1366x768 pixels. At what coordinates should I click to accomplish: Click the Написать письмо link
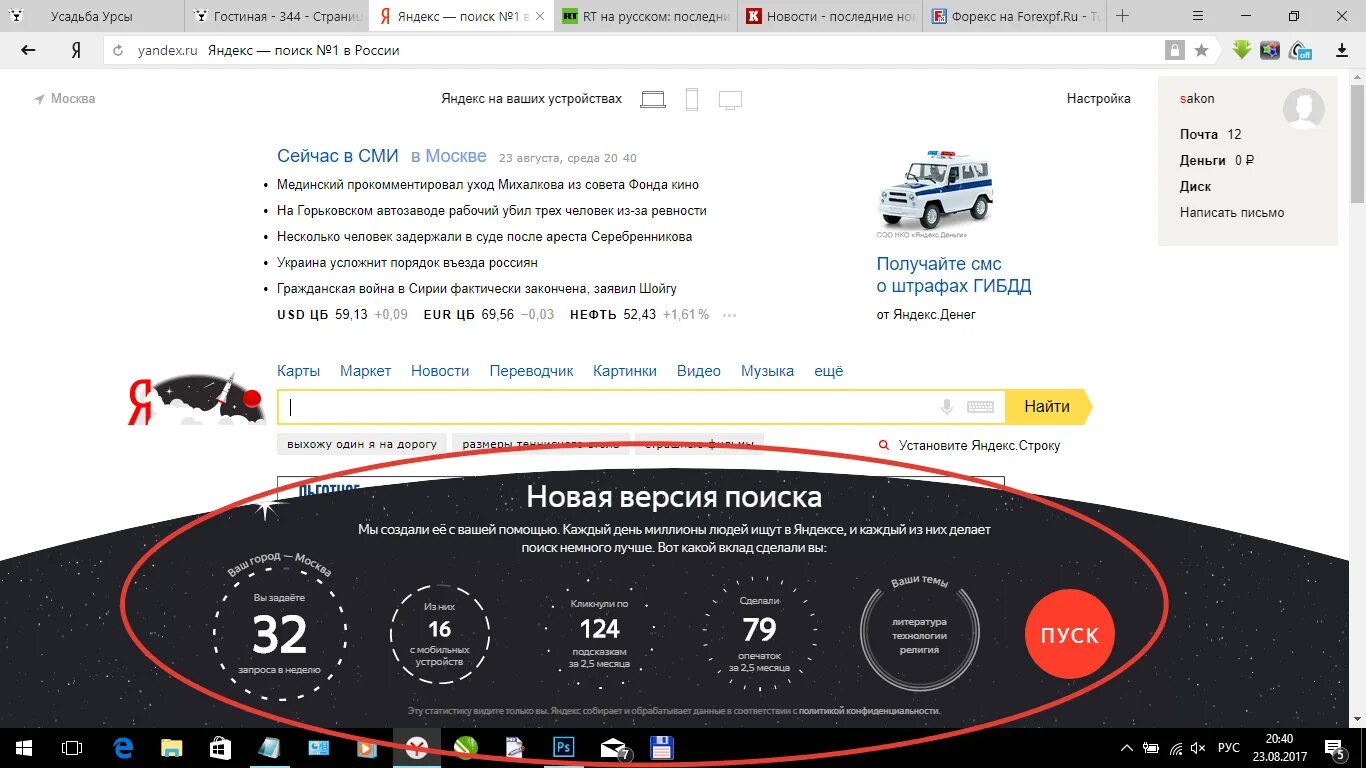pos(1232,212)
